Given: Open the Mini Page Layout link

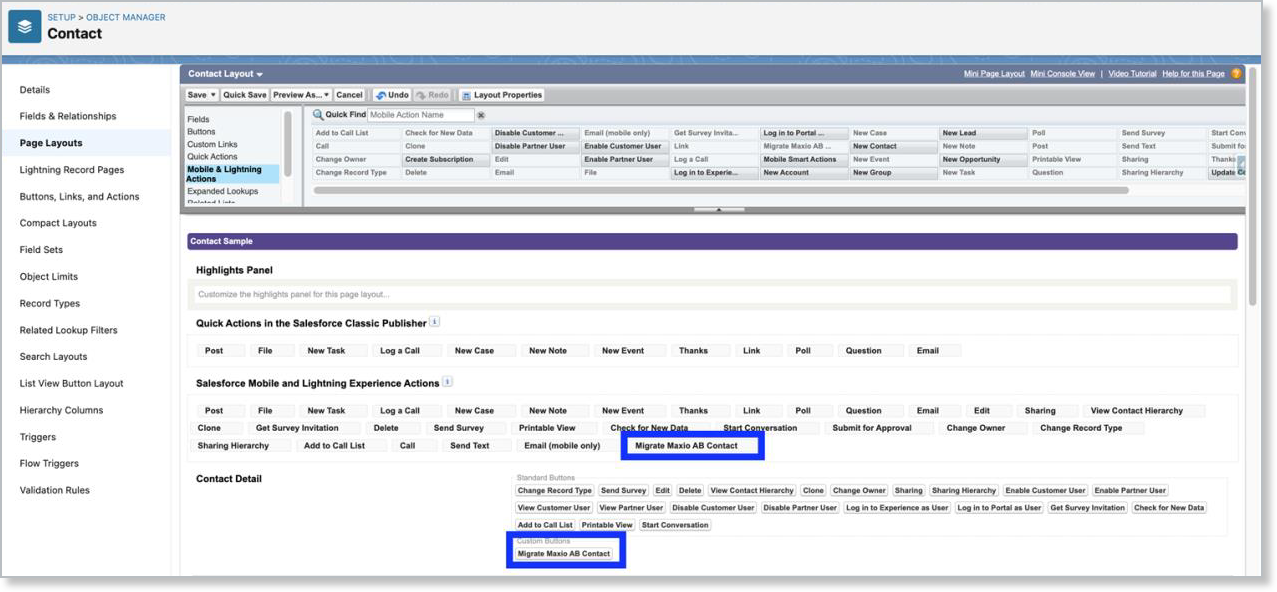Looking at the screenshot, I should pos(993,74).
